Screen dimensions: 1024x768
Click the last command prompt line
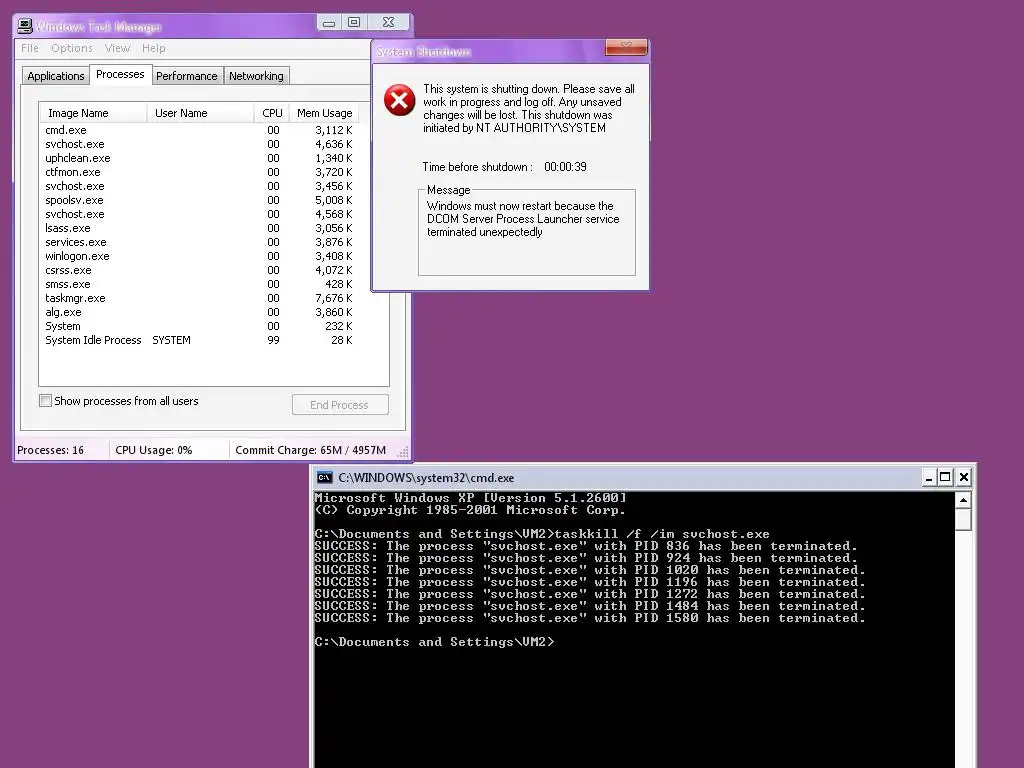pyautogui.click(x=434, y=642)
